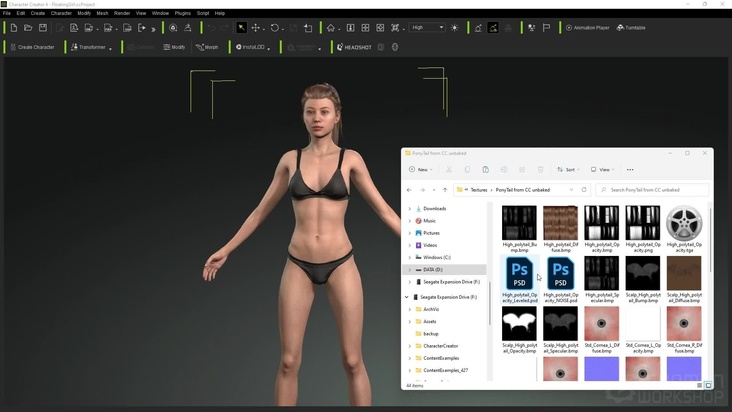The image size is (732, 412).
Task: Toggle the Turntable view
Action: click(x=631, y=28)
